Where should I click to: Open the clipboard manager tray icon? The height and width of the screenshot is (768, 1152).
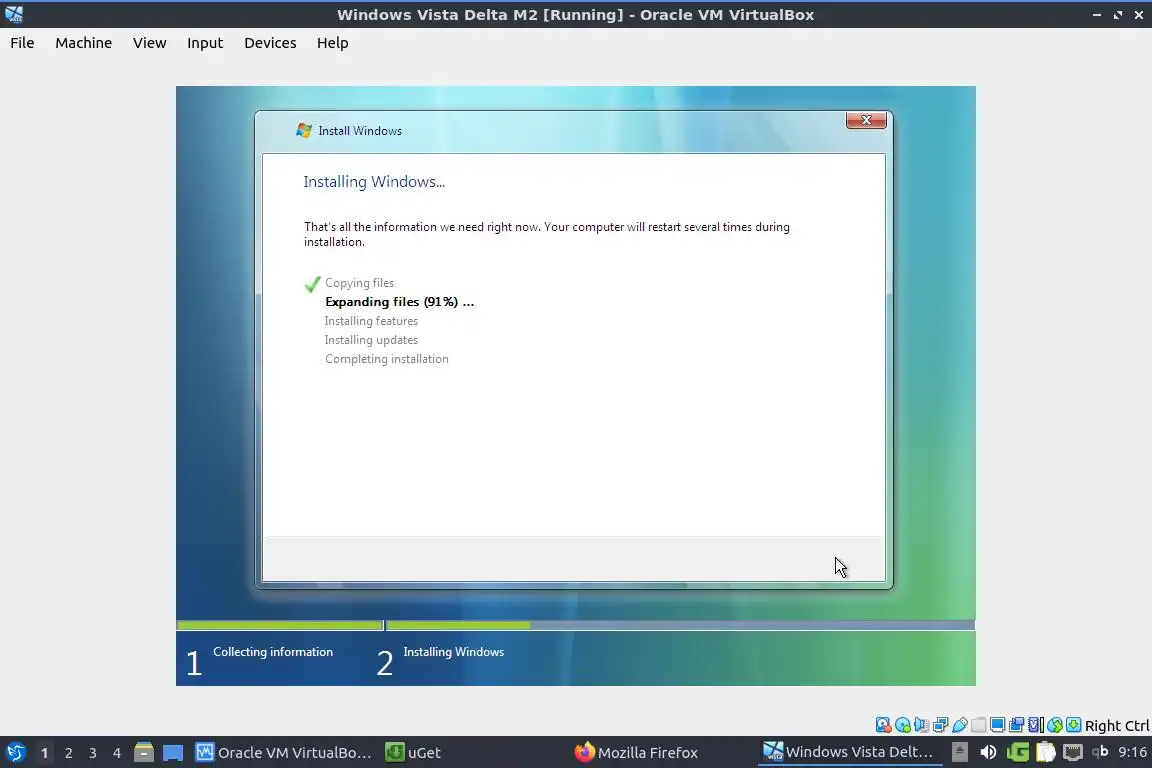[1045, 752]
